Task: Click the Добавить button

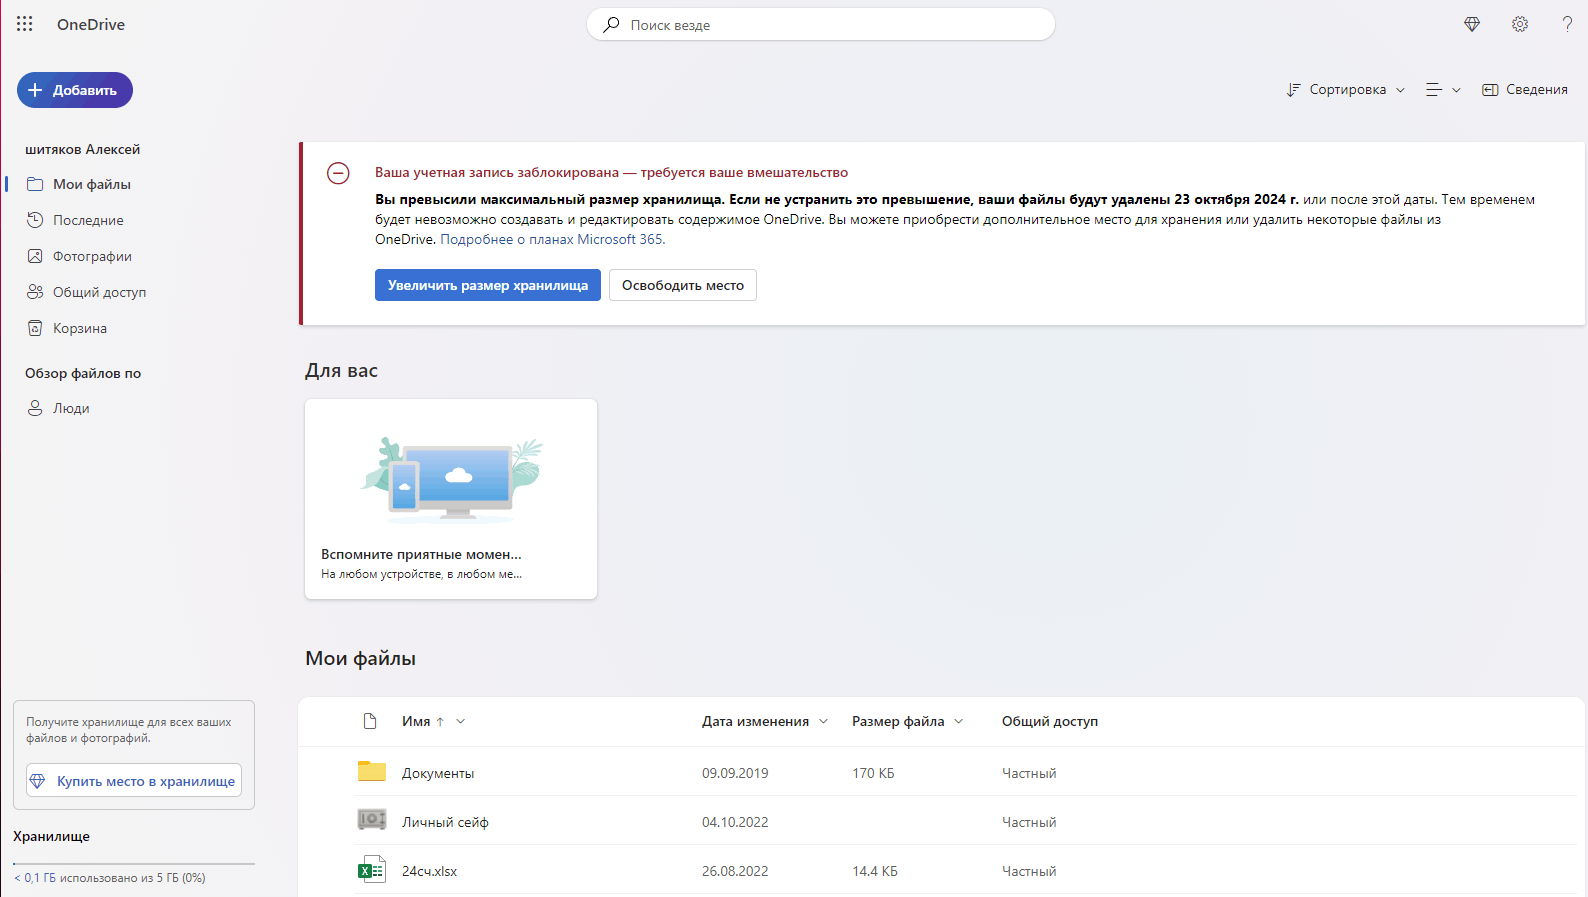Action: click(x=75, y=90)
